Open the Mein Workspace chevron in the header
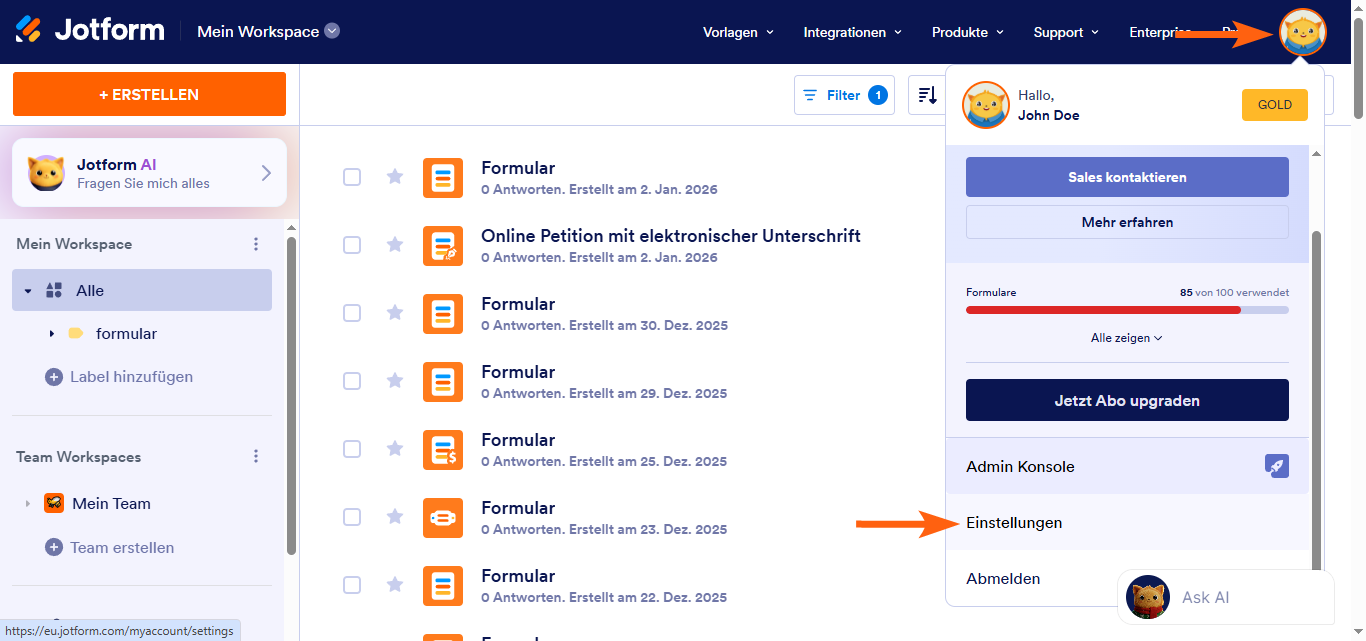1366x641 pixels. click(331, 31)
